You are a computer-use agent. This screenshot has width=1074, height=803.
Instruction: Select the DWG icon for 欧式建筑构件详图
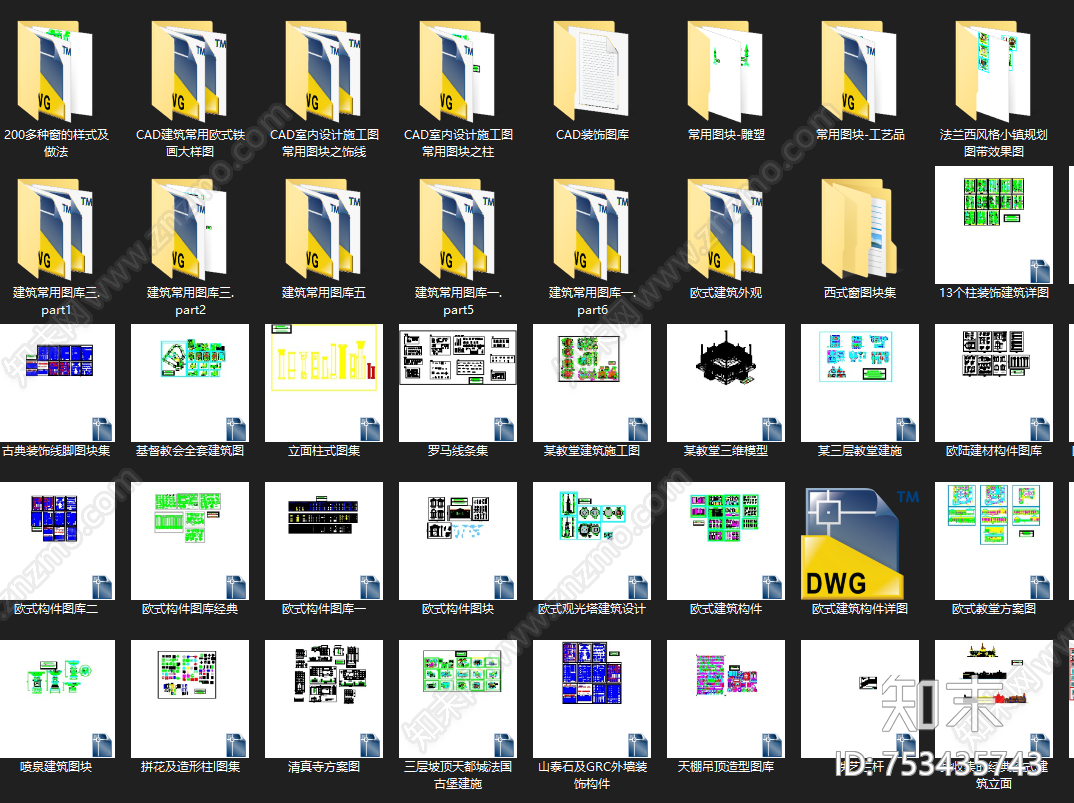click(860, 543)
